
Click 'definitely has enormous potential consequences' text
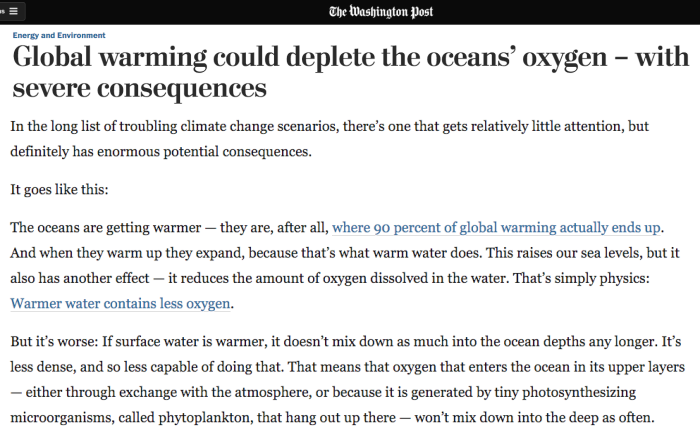(161, 152)
